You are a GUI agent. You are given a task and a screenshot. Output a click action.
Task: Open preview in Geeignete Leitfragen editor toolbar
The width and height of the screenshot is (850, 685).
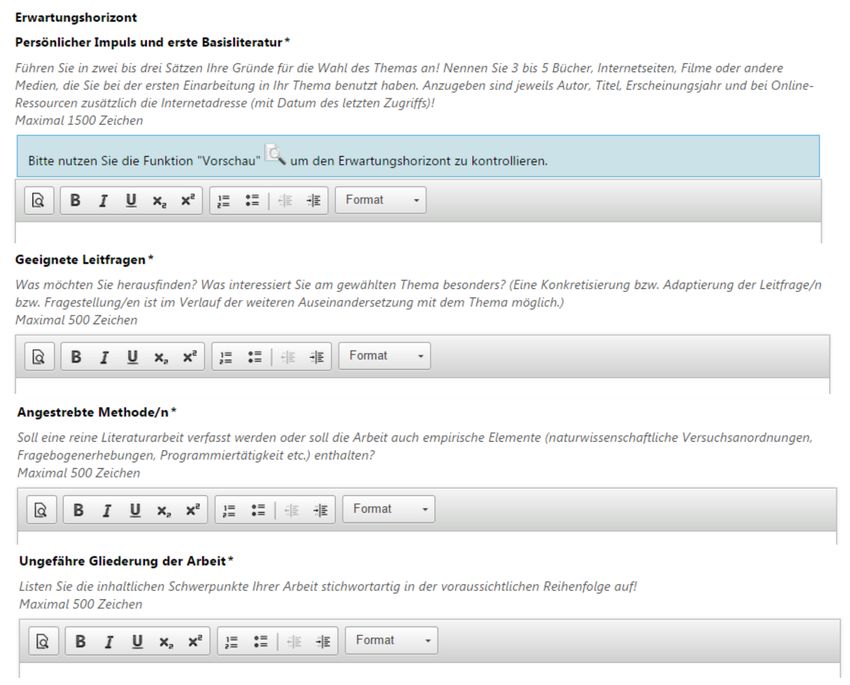pyautogui.click(x=40, y=357)
